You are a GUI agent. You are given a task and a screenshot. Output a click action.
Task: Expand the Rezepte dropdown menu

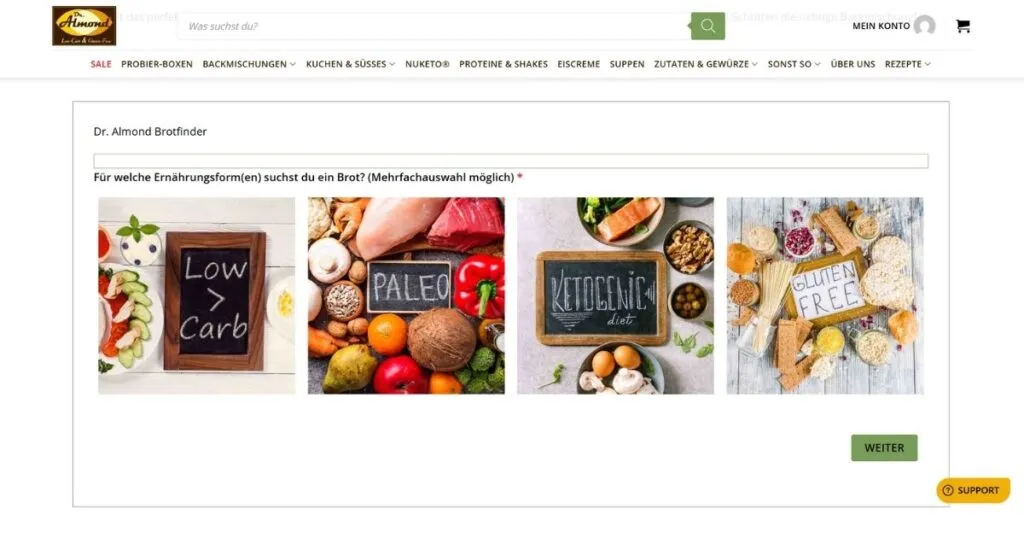pos(907,64)
